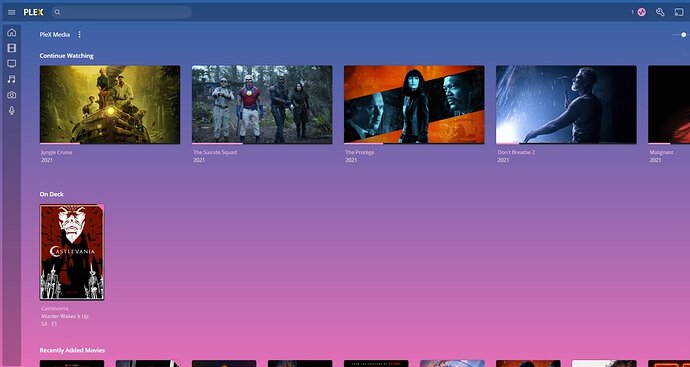Resume the Jungle Cruise thumbnail

tap(110, 104)
